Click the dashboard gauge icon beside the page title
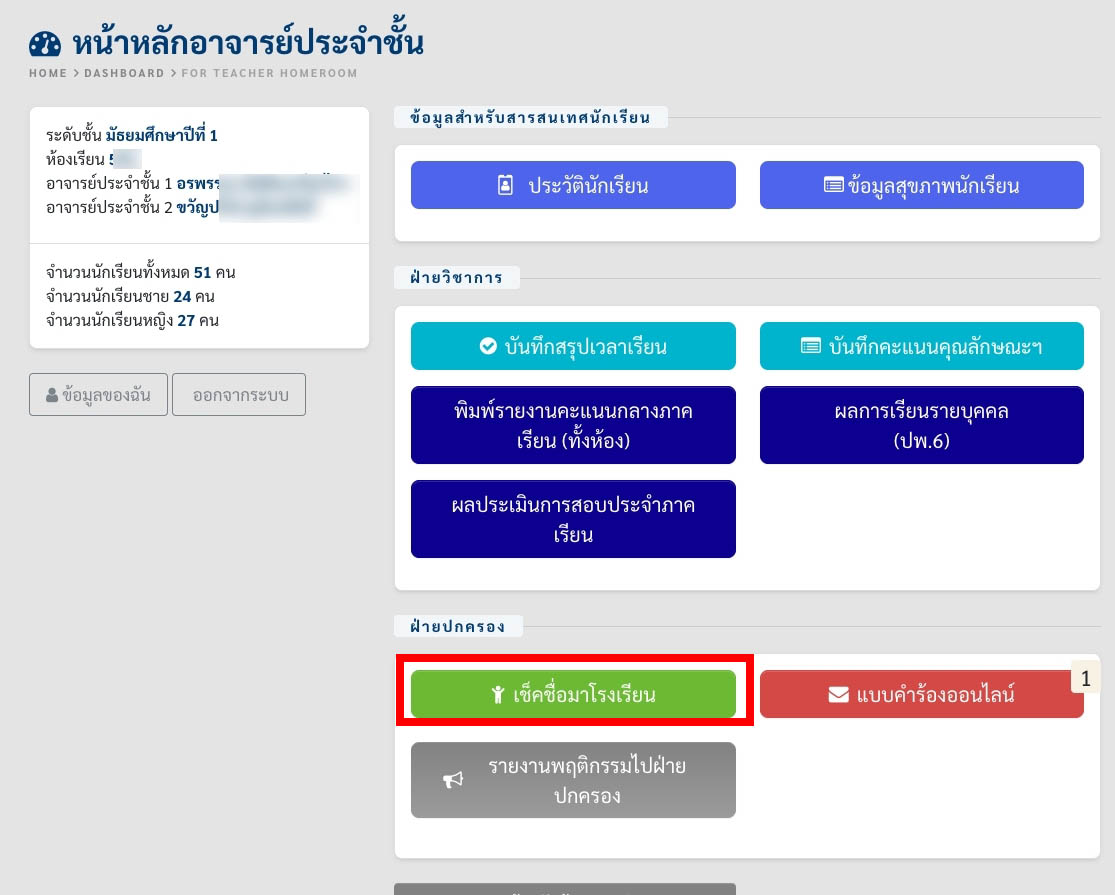Screen dimensions: 1115x895 [45, 44]
